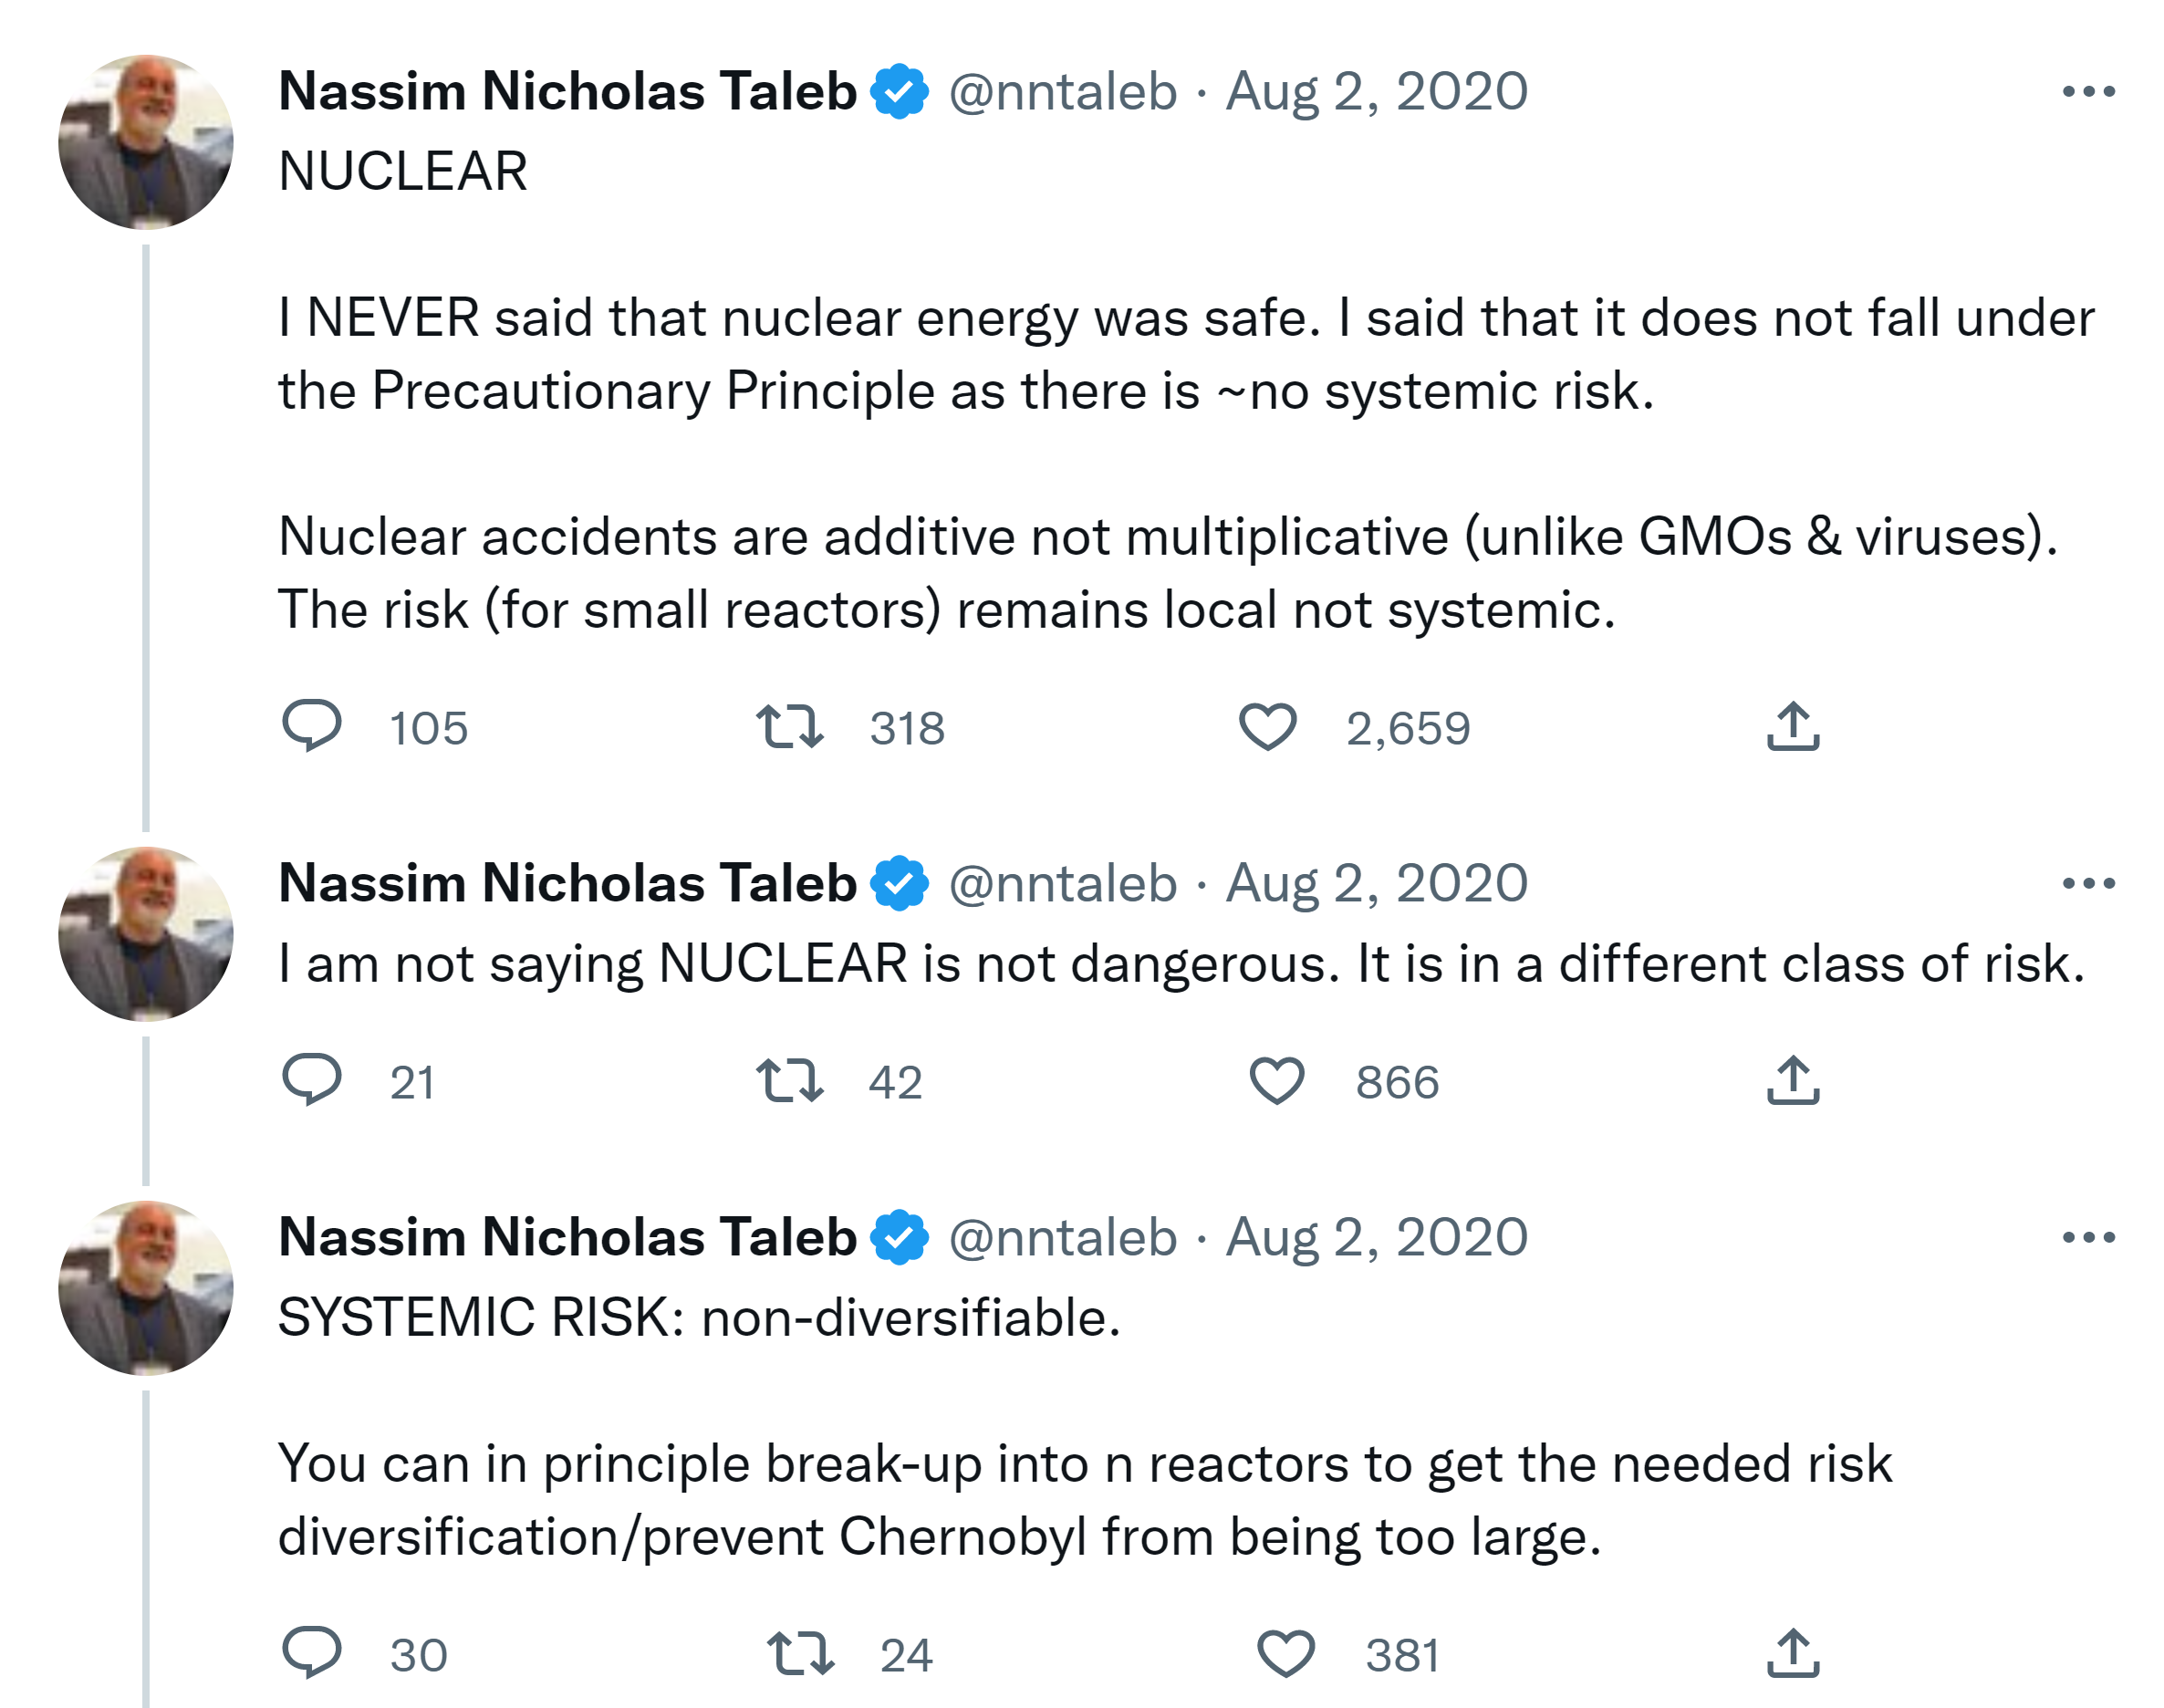The width and height of the screenshot is (2164, 1708).
Task: Click the profile avatar on the first tweet
Action: click(146, 142)
